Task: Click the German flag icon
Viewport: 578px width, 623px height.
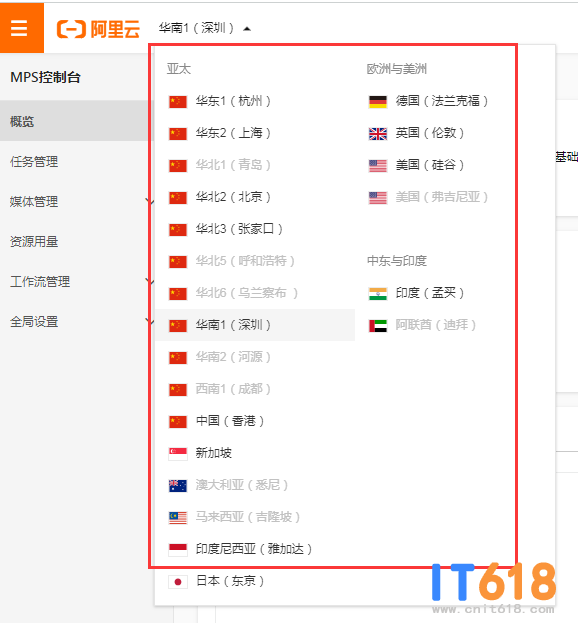Action: 378,102
